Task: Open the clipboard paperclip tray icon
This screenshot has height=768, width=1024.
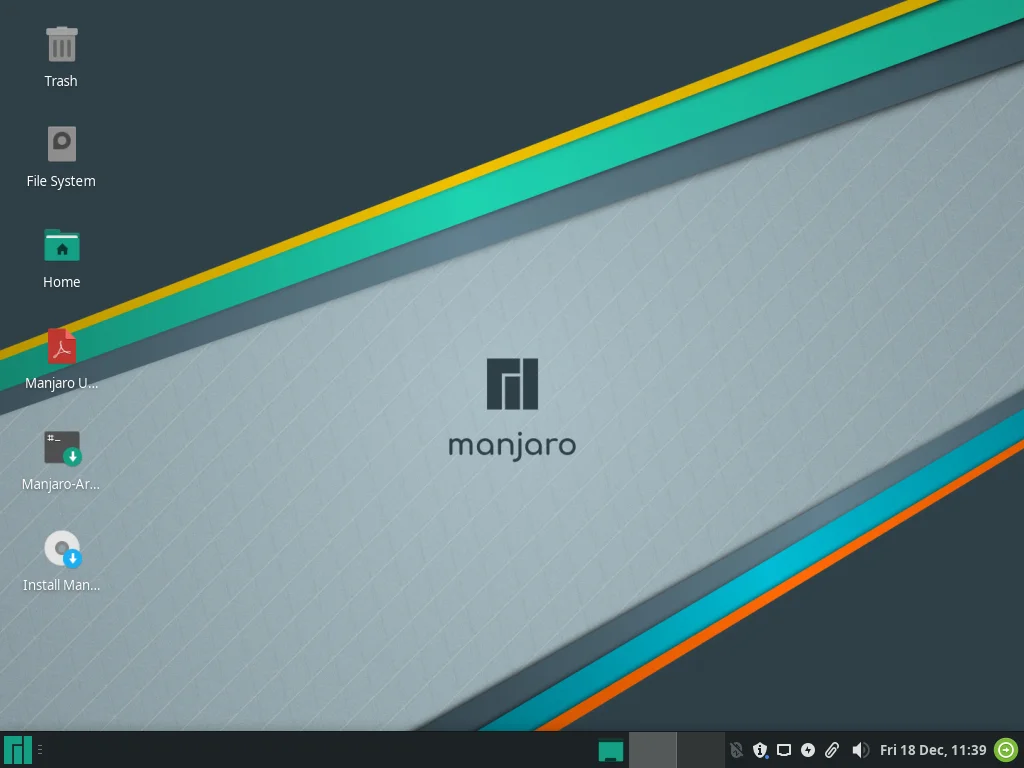Action: pos(831,750)
